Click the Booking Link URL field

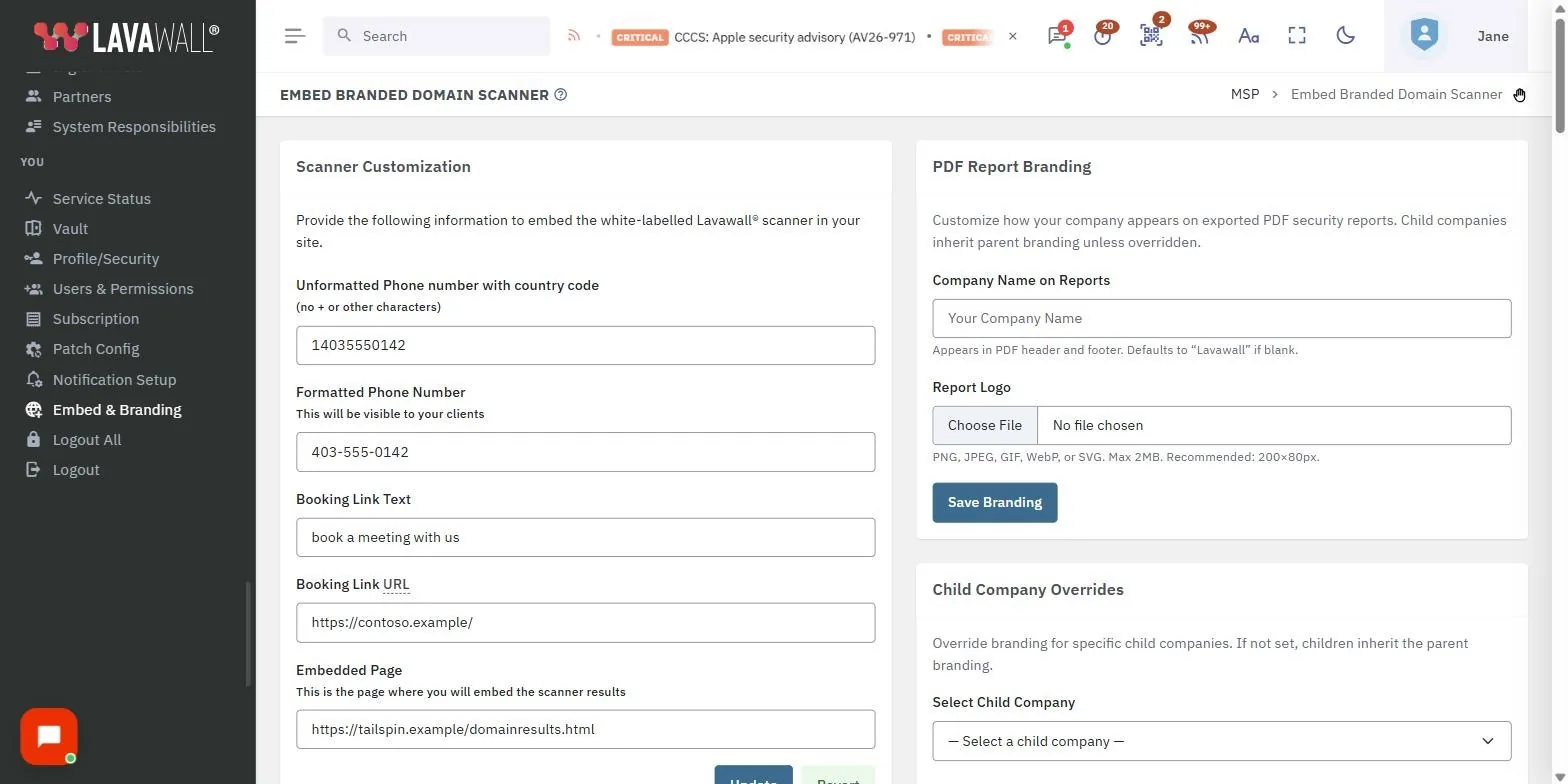[585, 622]
